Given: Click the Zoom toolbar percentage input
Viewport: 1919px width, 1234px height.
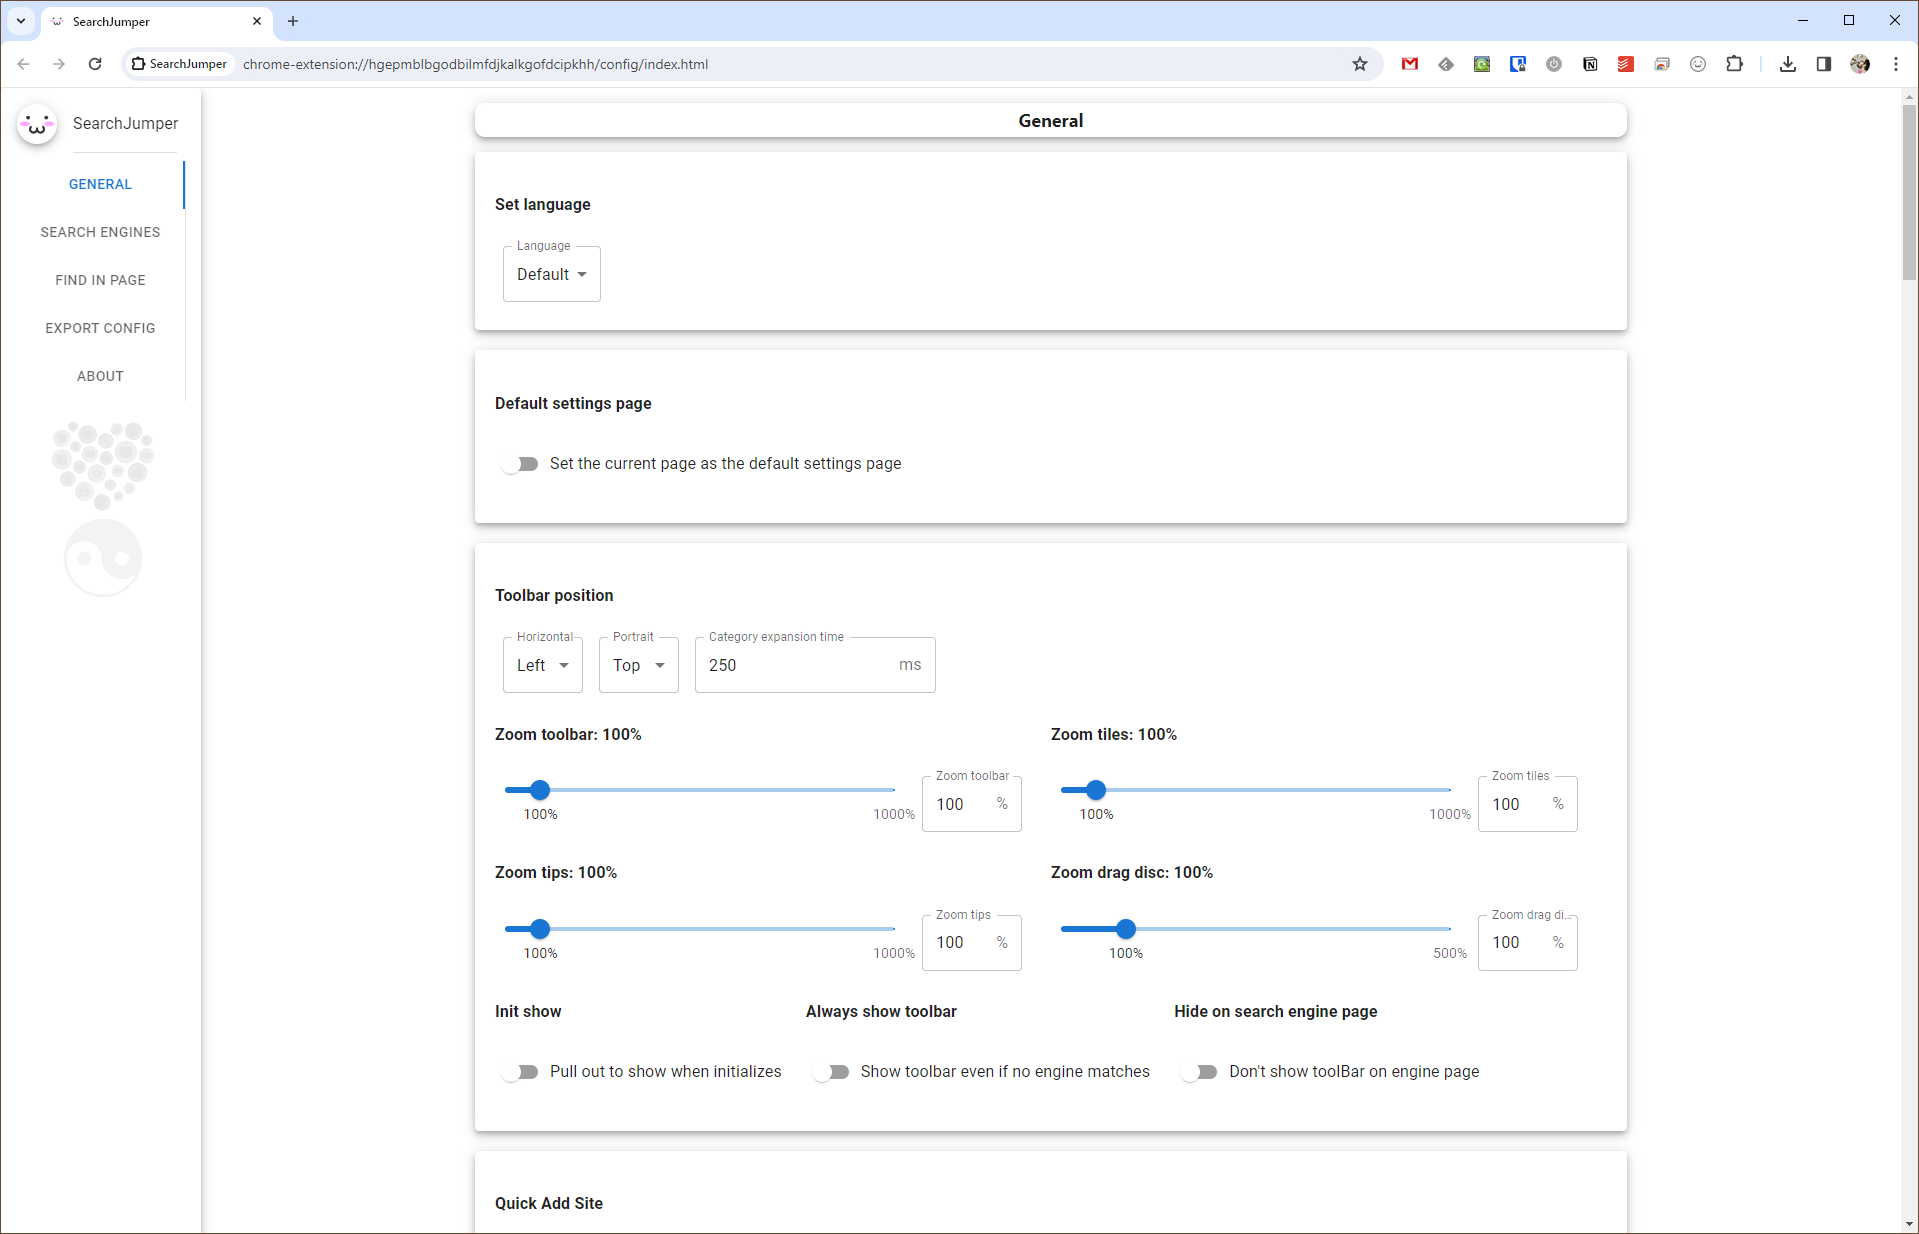Looking at the screenshot, I should [972, 804].
